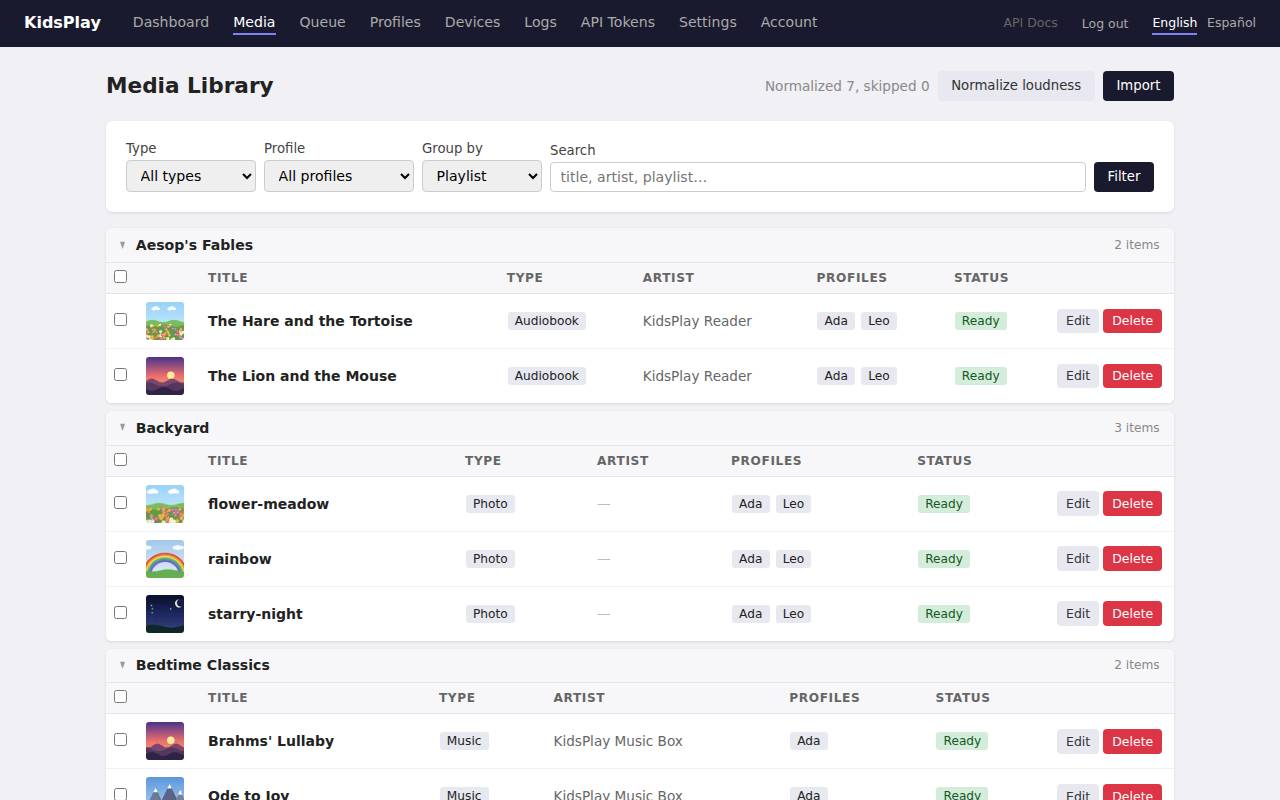The image size is (1280, 800).
Task: Collapse the Backyard group
Action: point(122,428)
